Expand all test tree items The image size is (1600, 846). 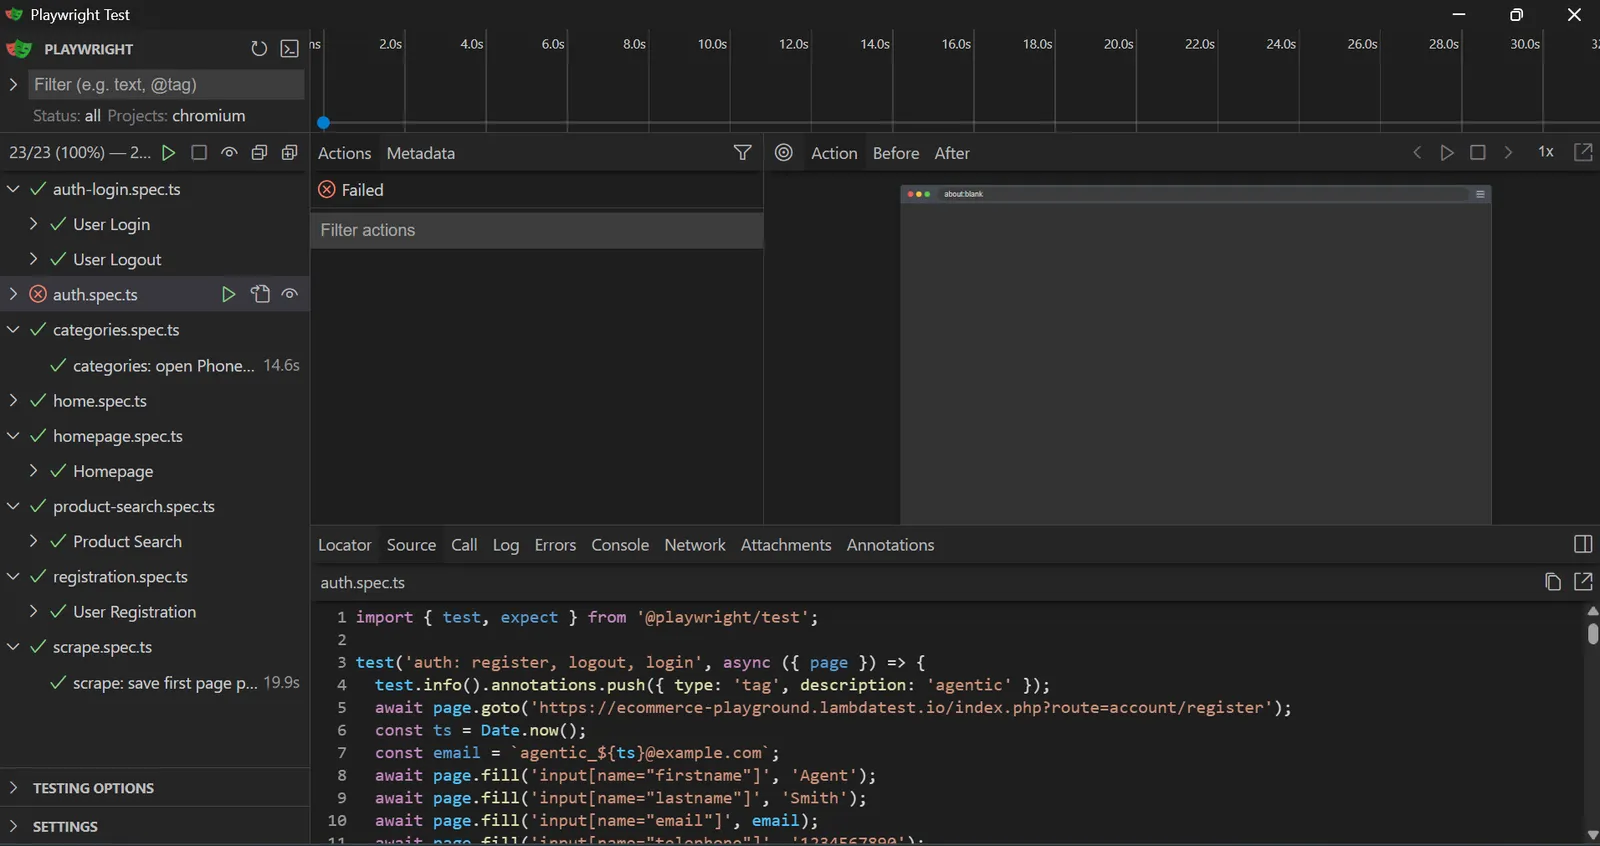click(x=290, y=153)
